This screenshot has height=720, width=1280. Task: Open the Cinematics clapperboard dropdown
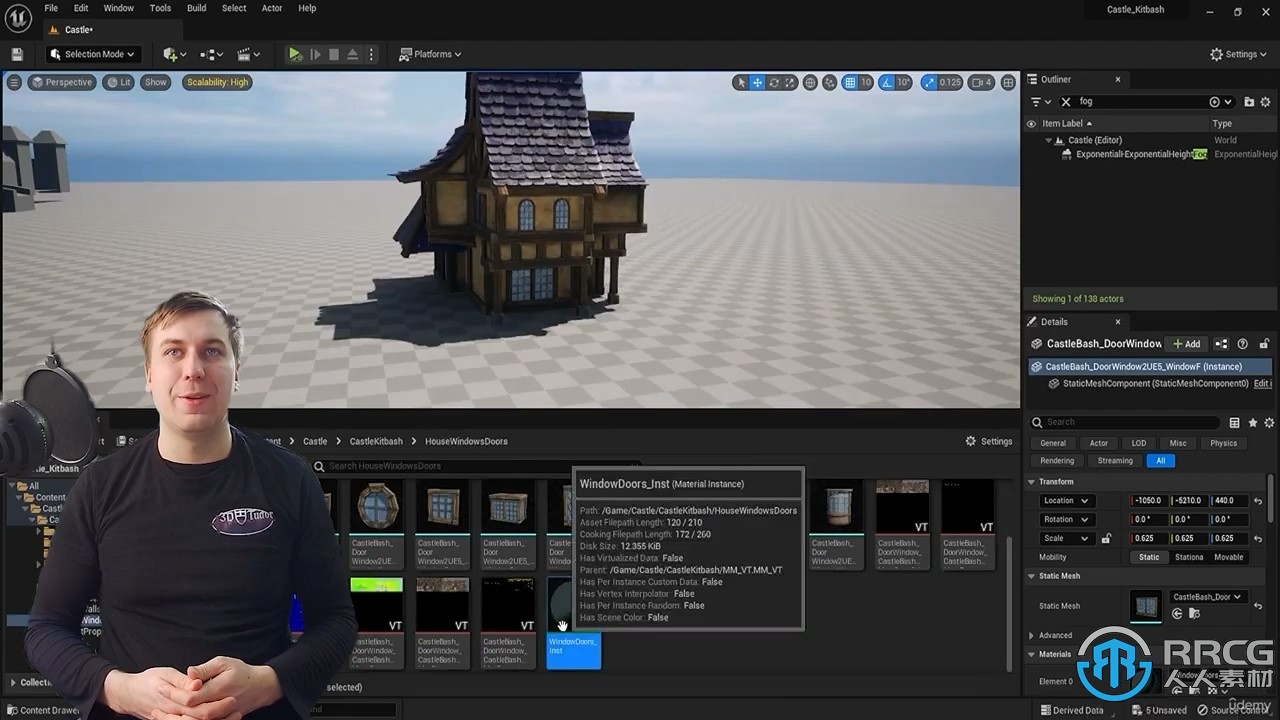coord(248,54)
